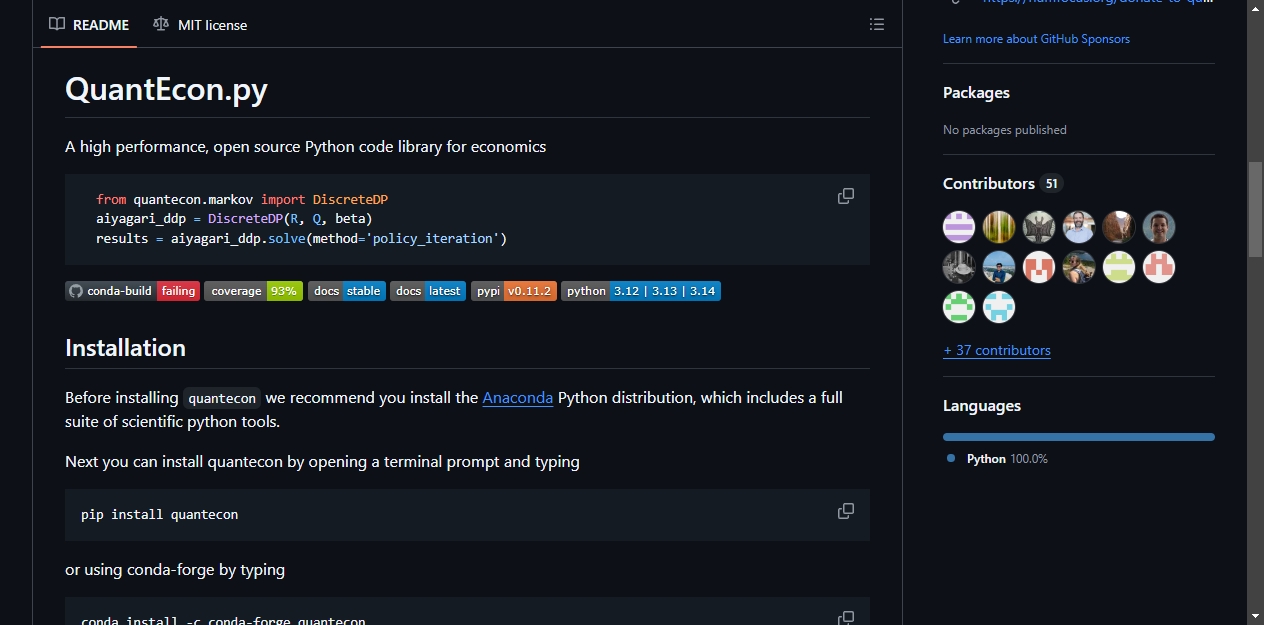
Task: Open Learn more about GitHub Sponsors
Action: [1036, 39]
